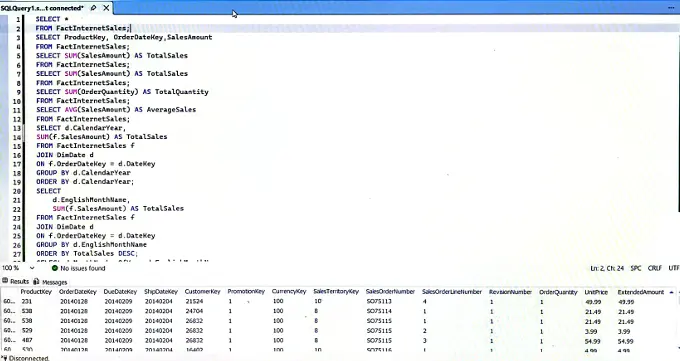
Task: Place cursor on GROUP BY d.EnglishMonthName line
Action: 92,245
